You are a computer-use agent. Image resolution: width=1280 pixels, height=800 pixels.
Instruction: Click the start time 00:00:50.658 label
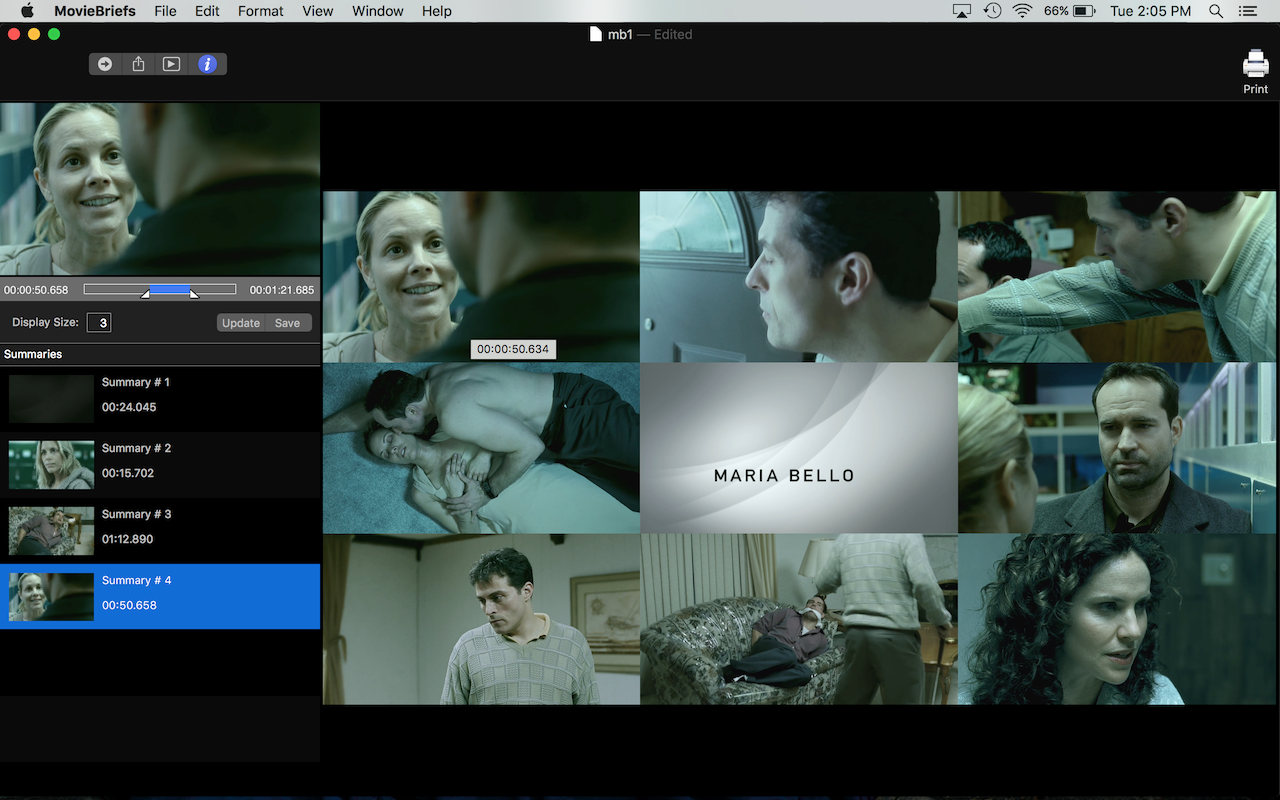pos(36,290)
